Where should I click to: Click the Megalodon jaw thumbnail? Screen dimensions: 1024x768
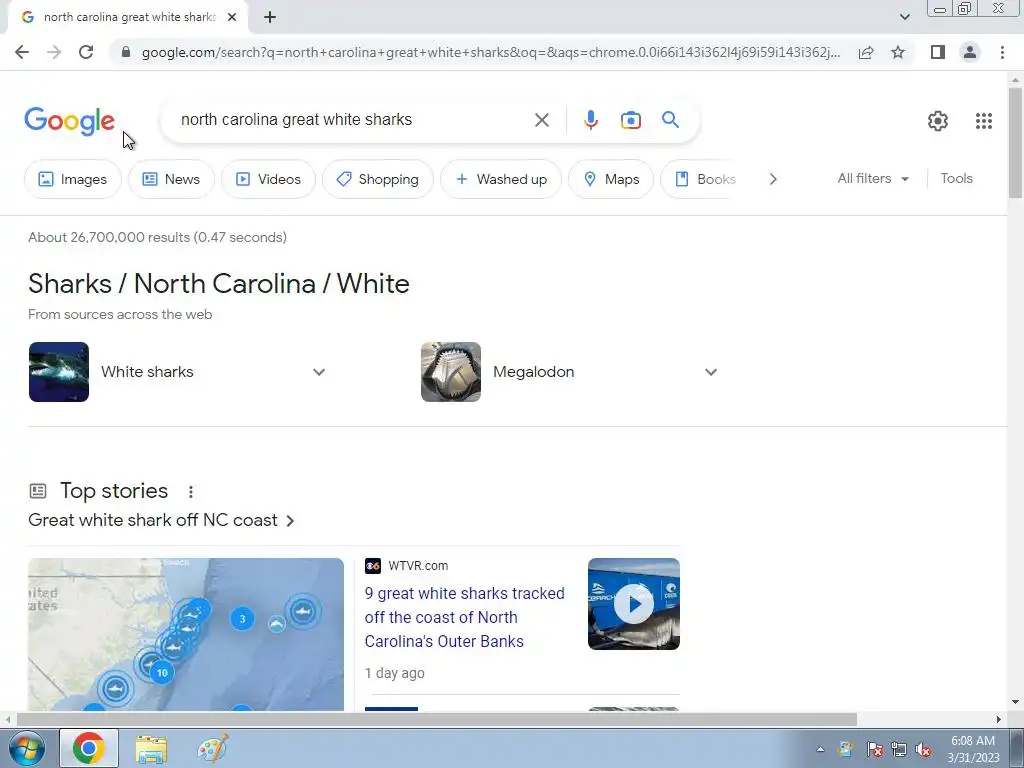[451, 372]
